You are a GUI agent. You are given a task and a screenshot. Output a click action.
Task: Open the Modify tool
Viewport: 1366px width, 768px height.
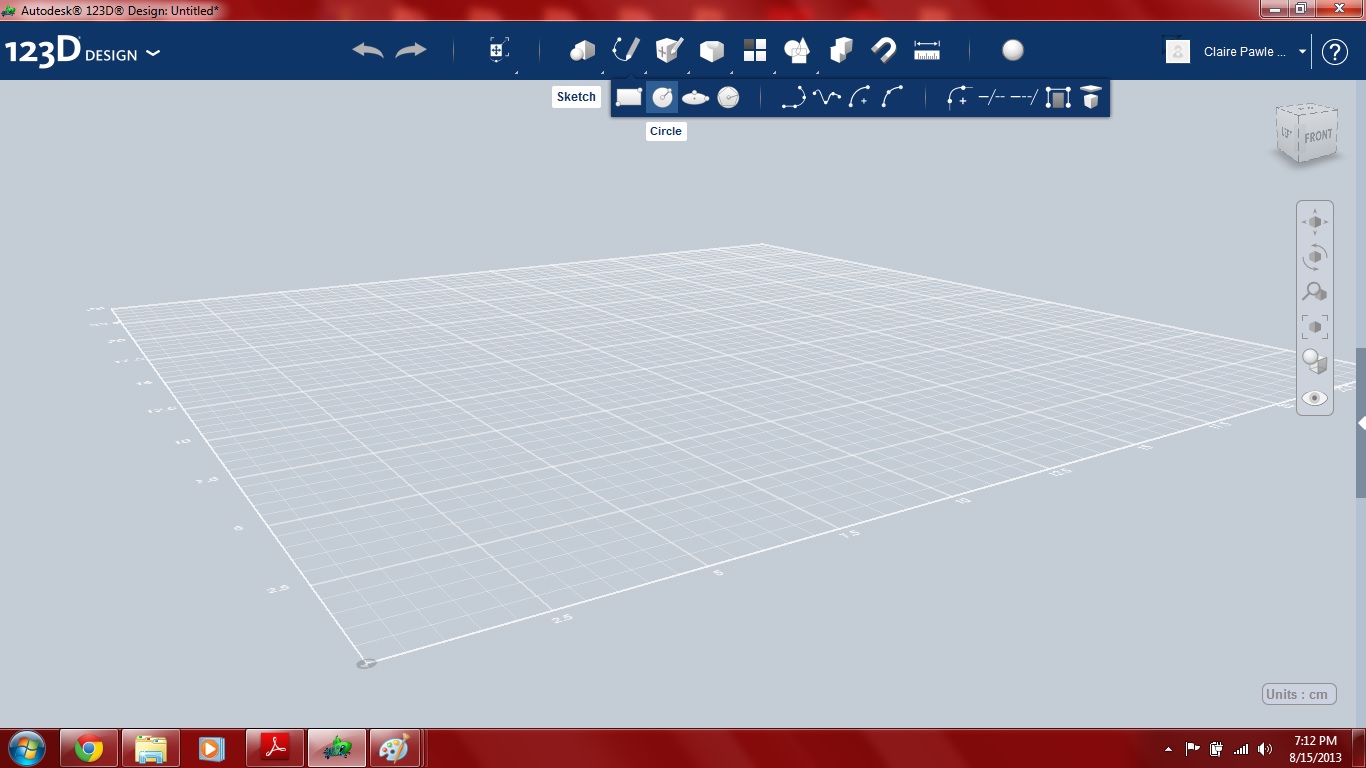click(x=711, y=50)
